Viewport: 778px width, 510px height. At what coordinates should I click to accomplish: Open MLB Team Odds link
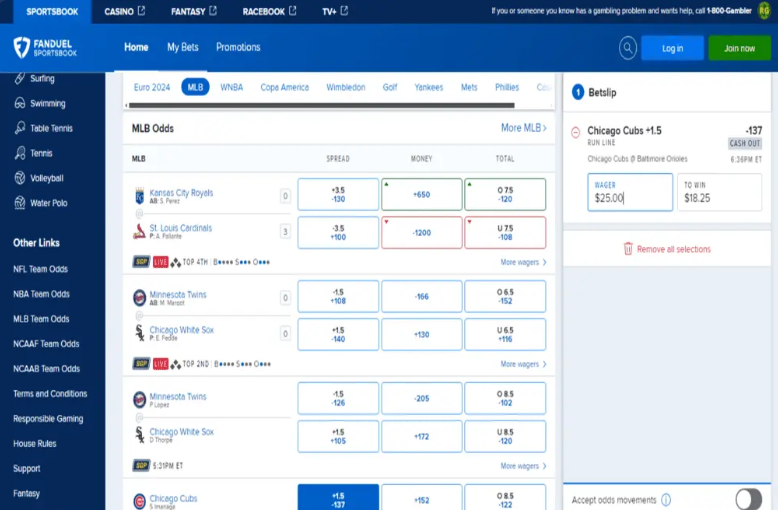click(41, 319)
